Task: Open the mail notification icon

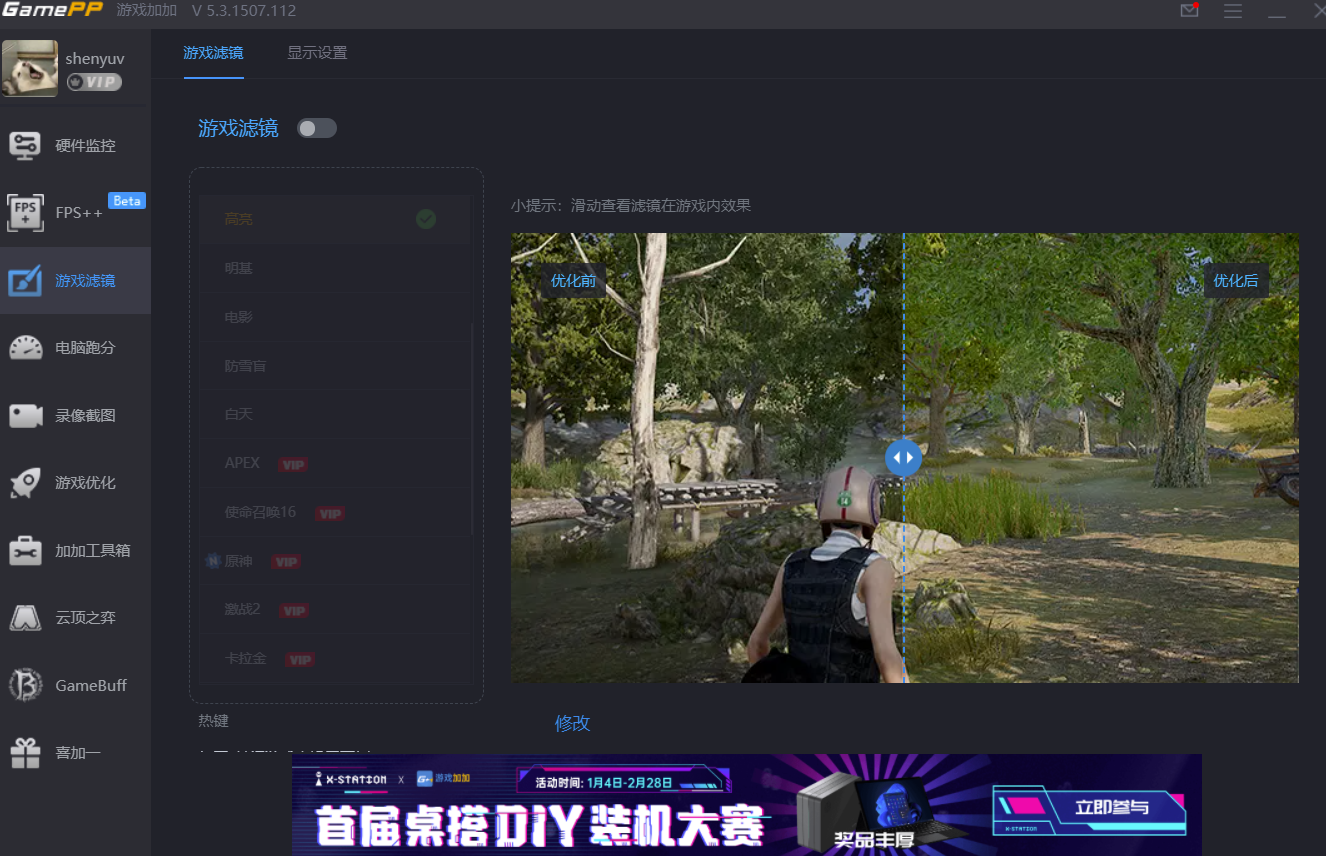Action: point(1189,11)
